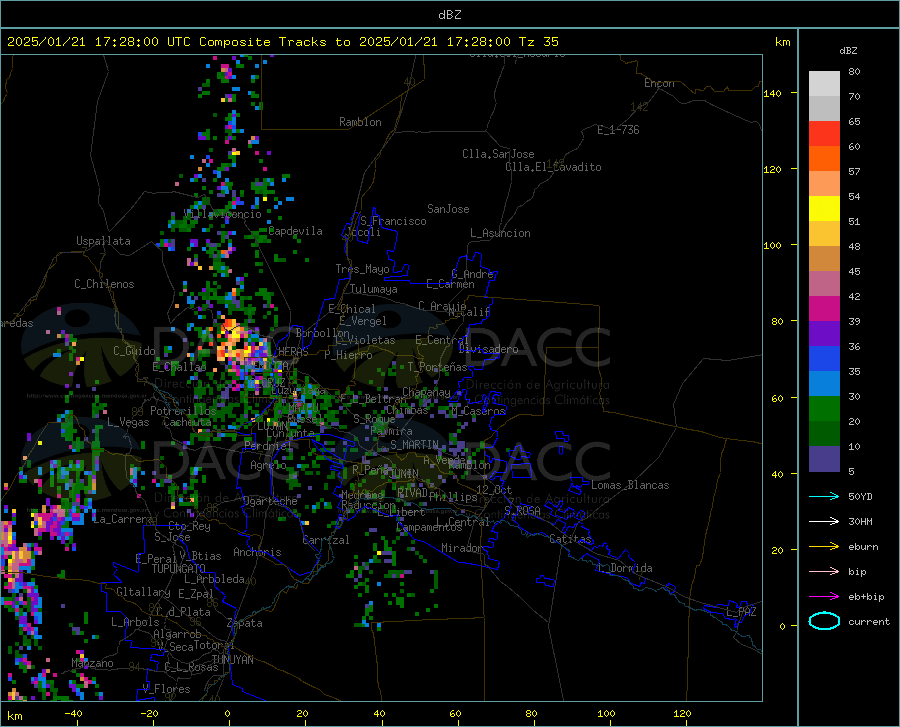Click the 'Villavicencio' map label
This screenshot has height=727, width=900.
coord(222,214)
